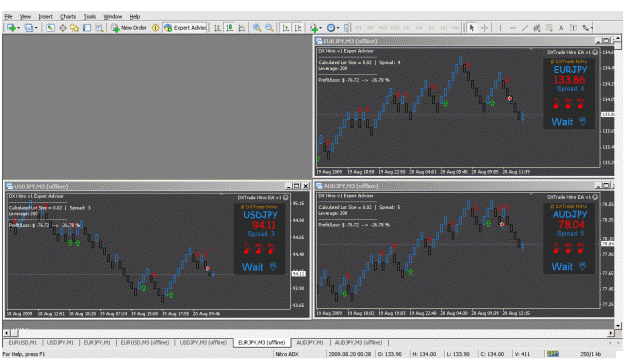Switch to EURJPY,M1 chart tab
Image resolution: width=625 pixels, height=360 pixels.
tap(97, 342)
